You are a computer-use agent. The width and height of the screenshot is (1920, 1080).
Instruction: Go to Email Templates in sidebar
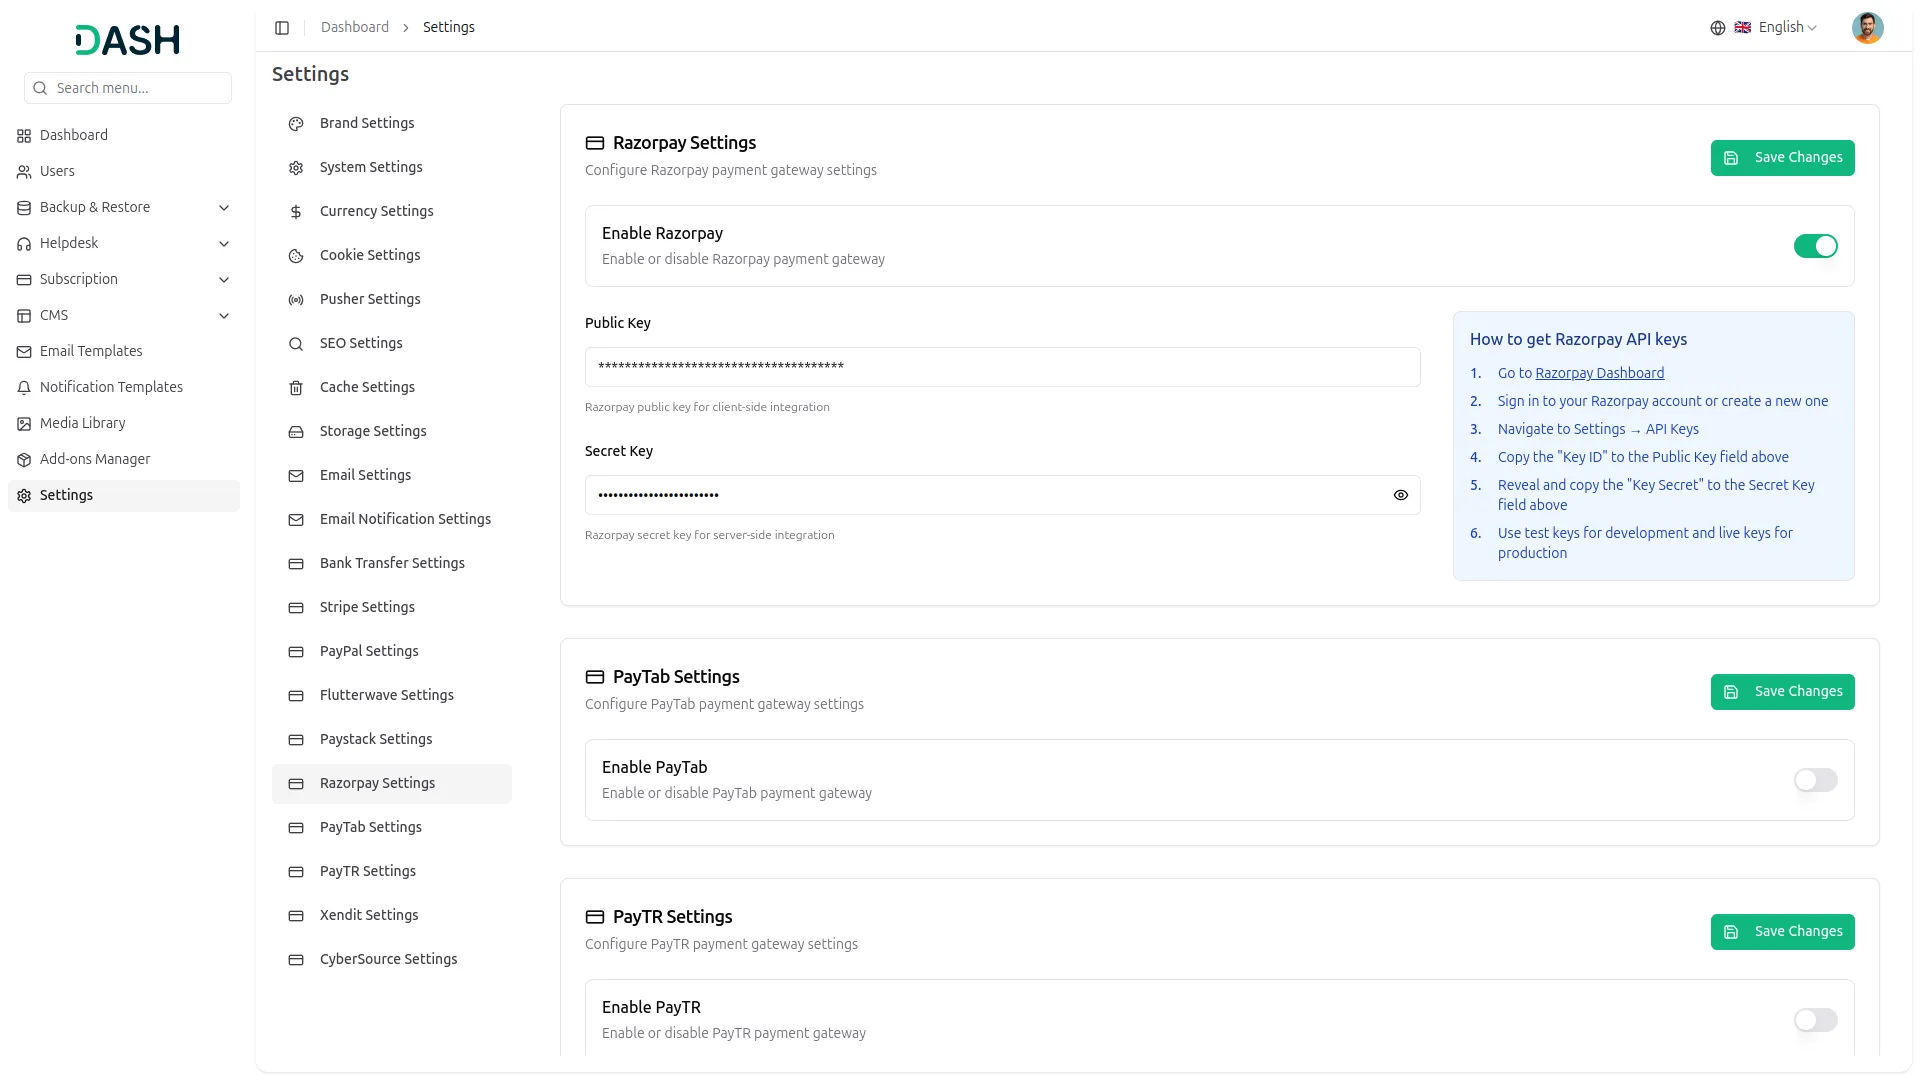pos(91,351)
